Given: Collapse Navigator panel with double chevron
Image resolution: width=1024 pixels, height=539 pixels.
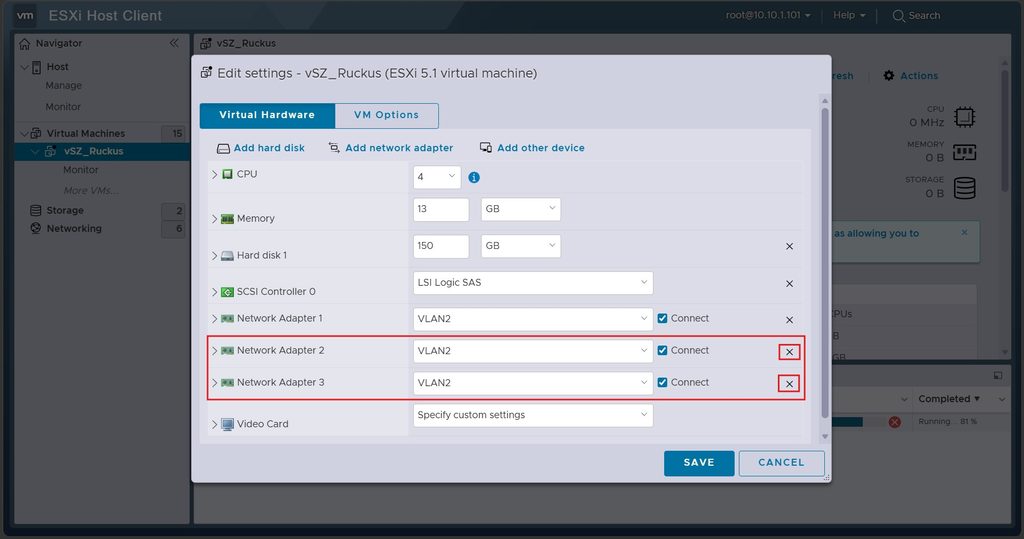Looking at the screenshot, I should point(174,43).
